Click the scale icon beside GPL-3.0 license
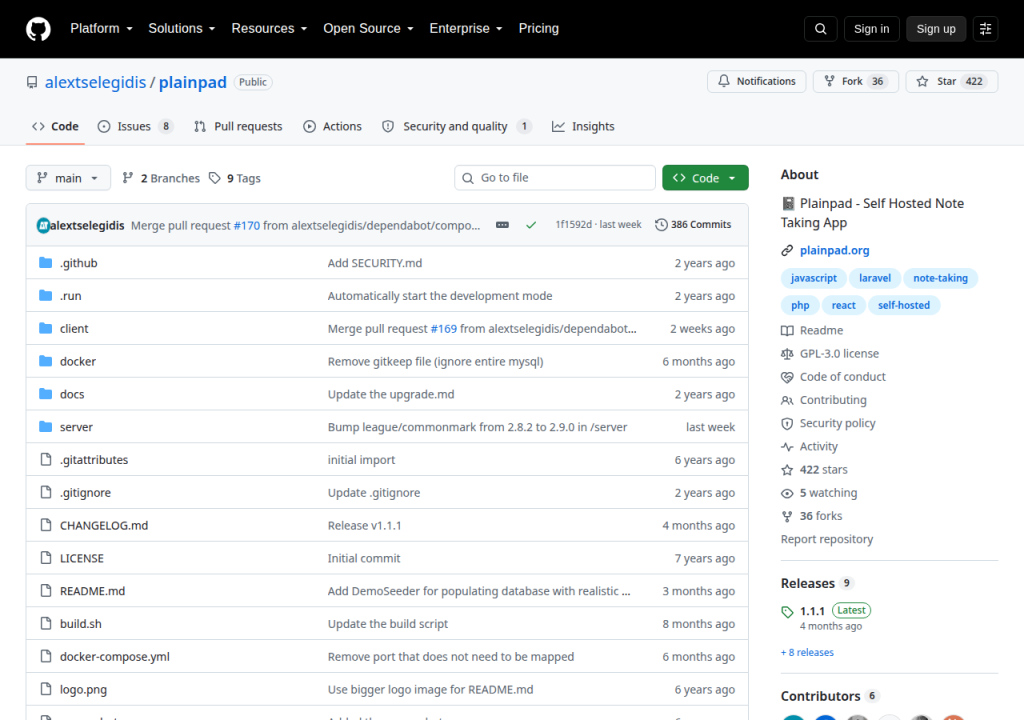Image resolution: width=1024 pixels, height=720 pixels. click(x=787, y=353)
